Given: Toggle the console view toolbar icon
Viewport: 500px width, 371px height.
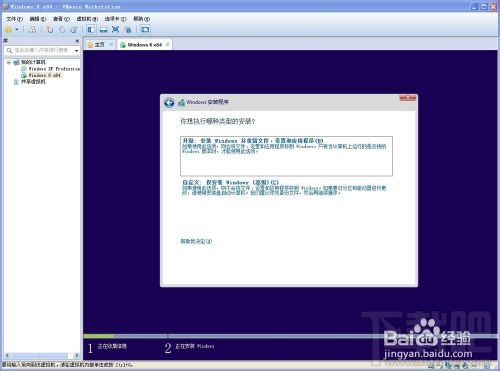Looking at the screenshot, I should click(145, 30).
